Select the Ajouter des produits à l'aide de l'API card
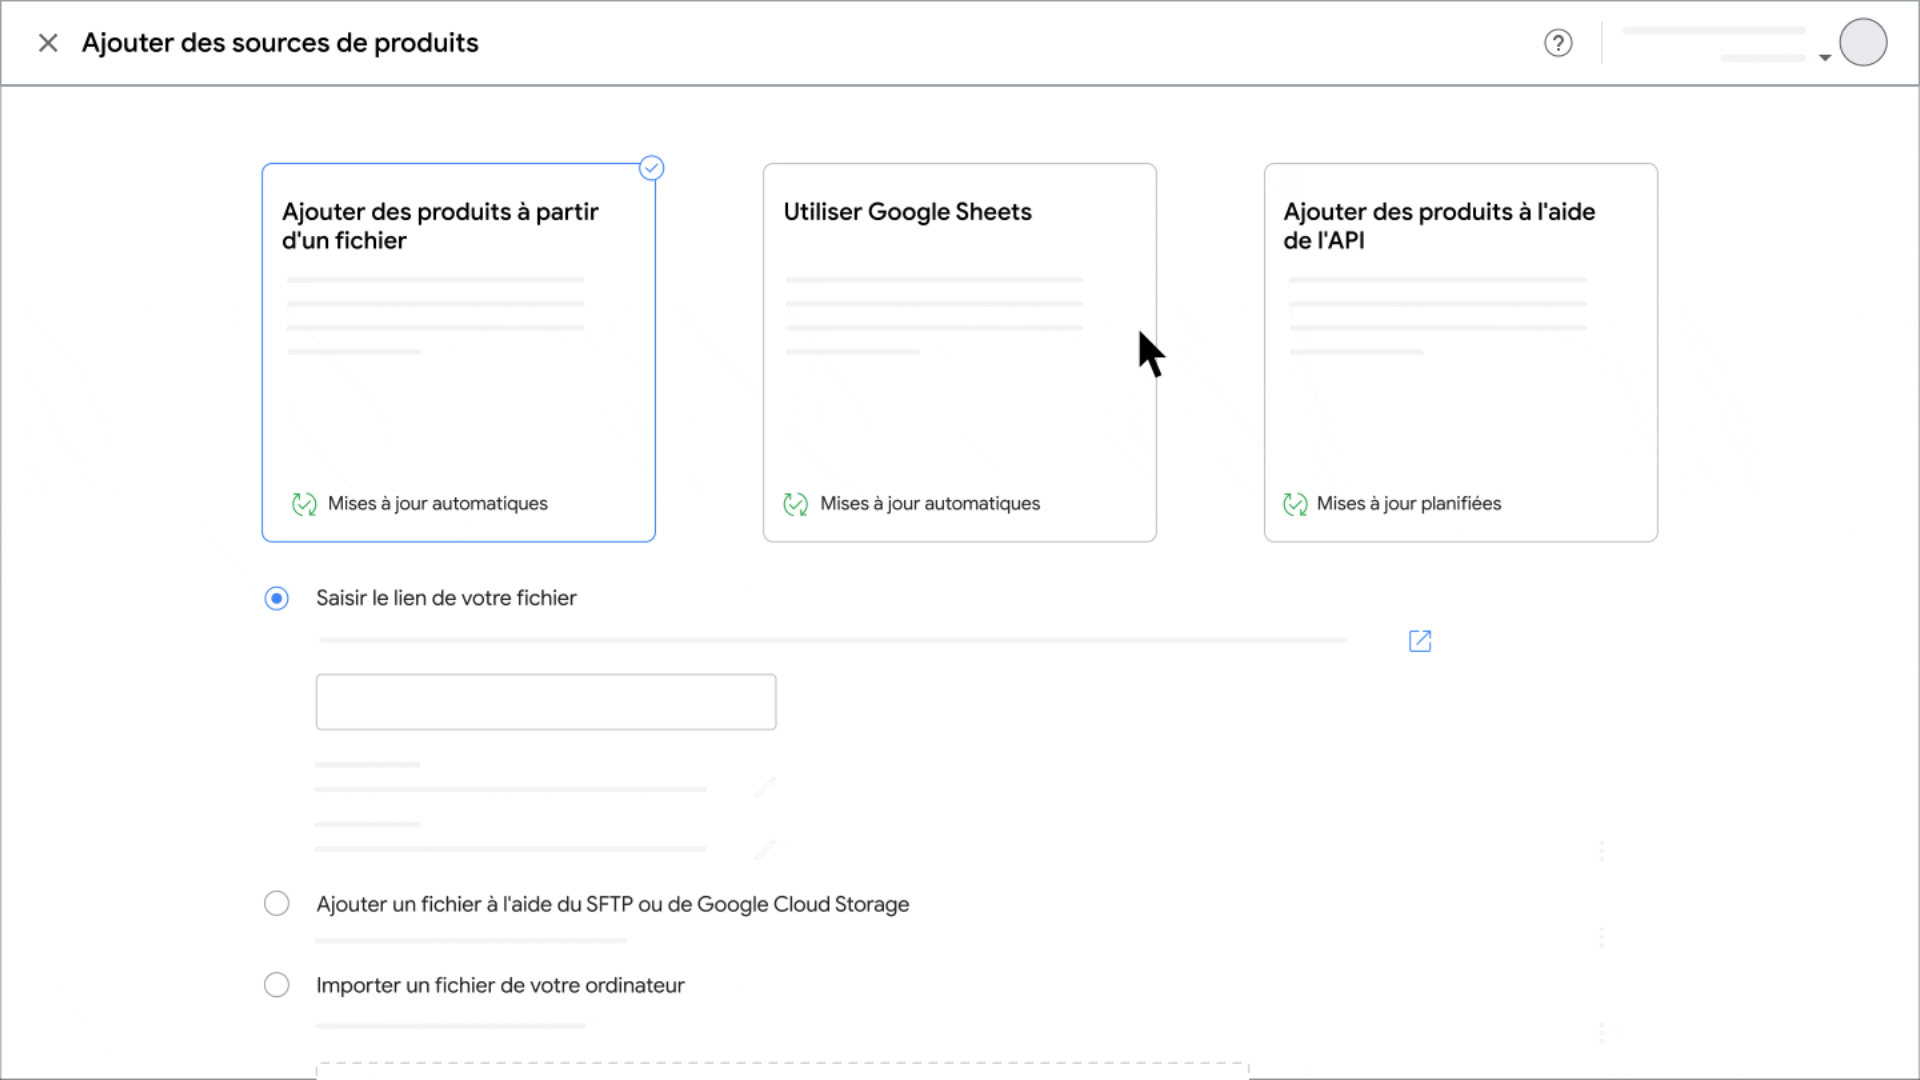This screenshot has width=1920, height=1080. coord(1461,353)
